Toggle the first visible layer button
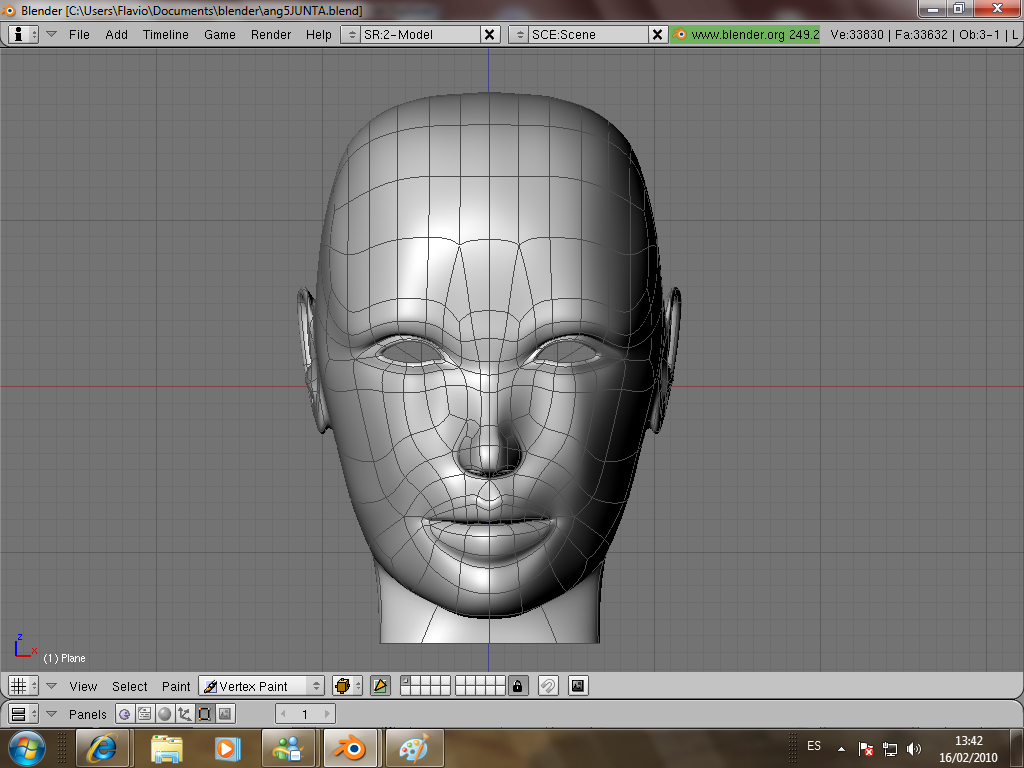The width and height of the screenshot is (1024, 768). pyautogui.click(x=406, y=681)
